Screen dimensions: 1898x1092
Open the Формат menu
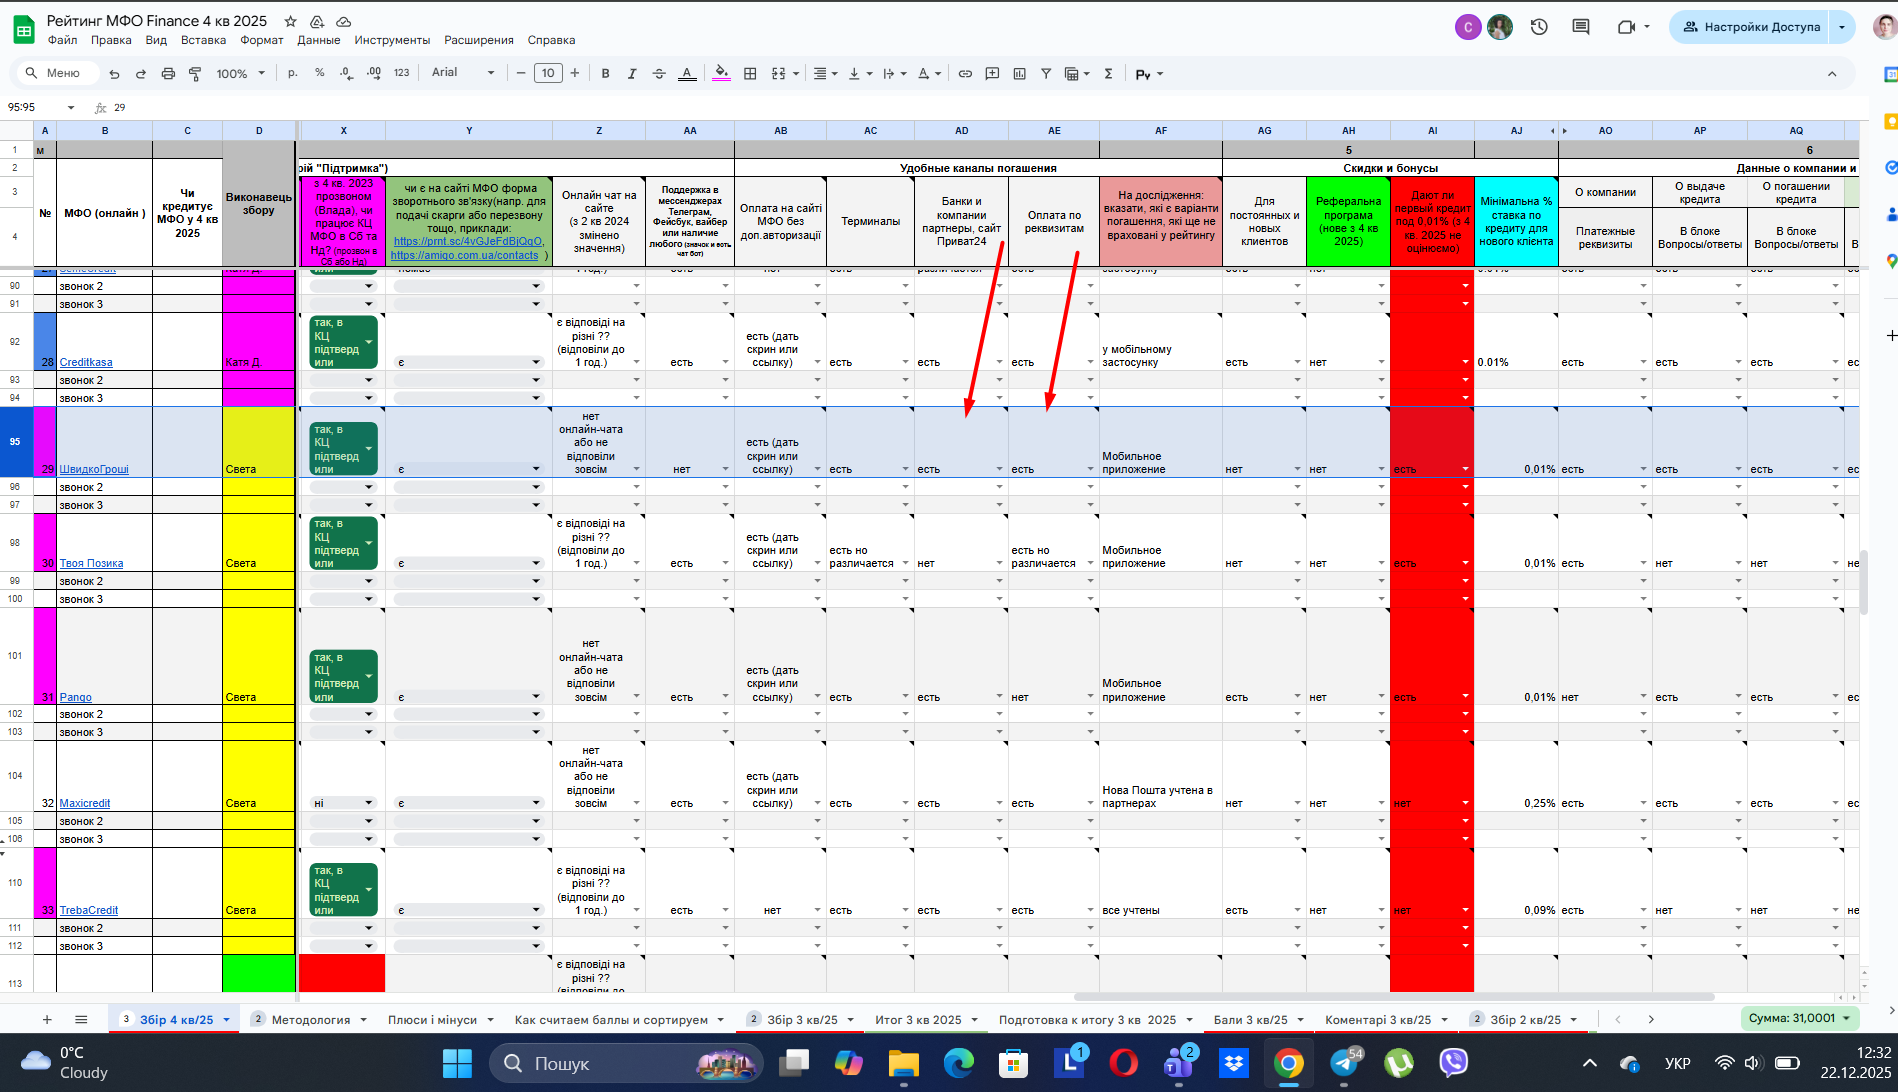[261, 40]
